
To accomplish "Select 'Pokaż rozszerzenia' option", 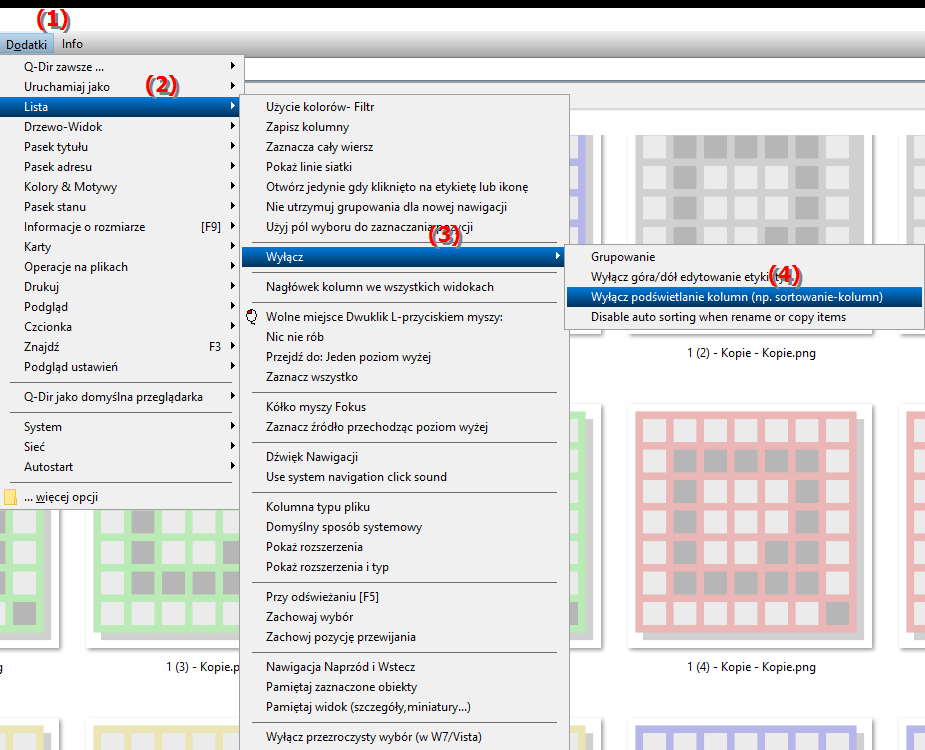I will [x=404, y=548].
